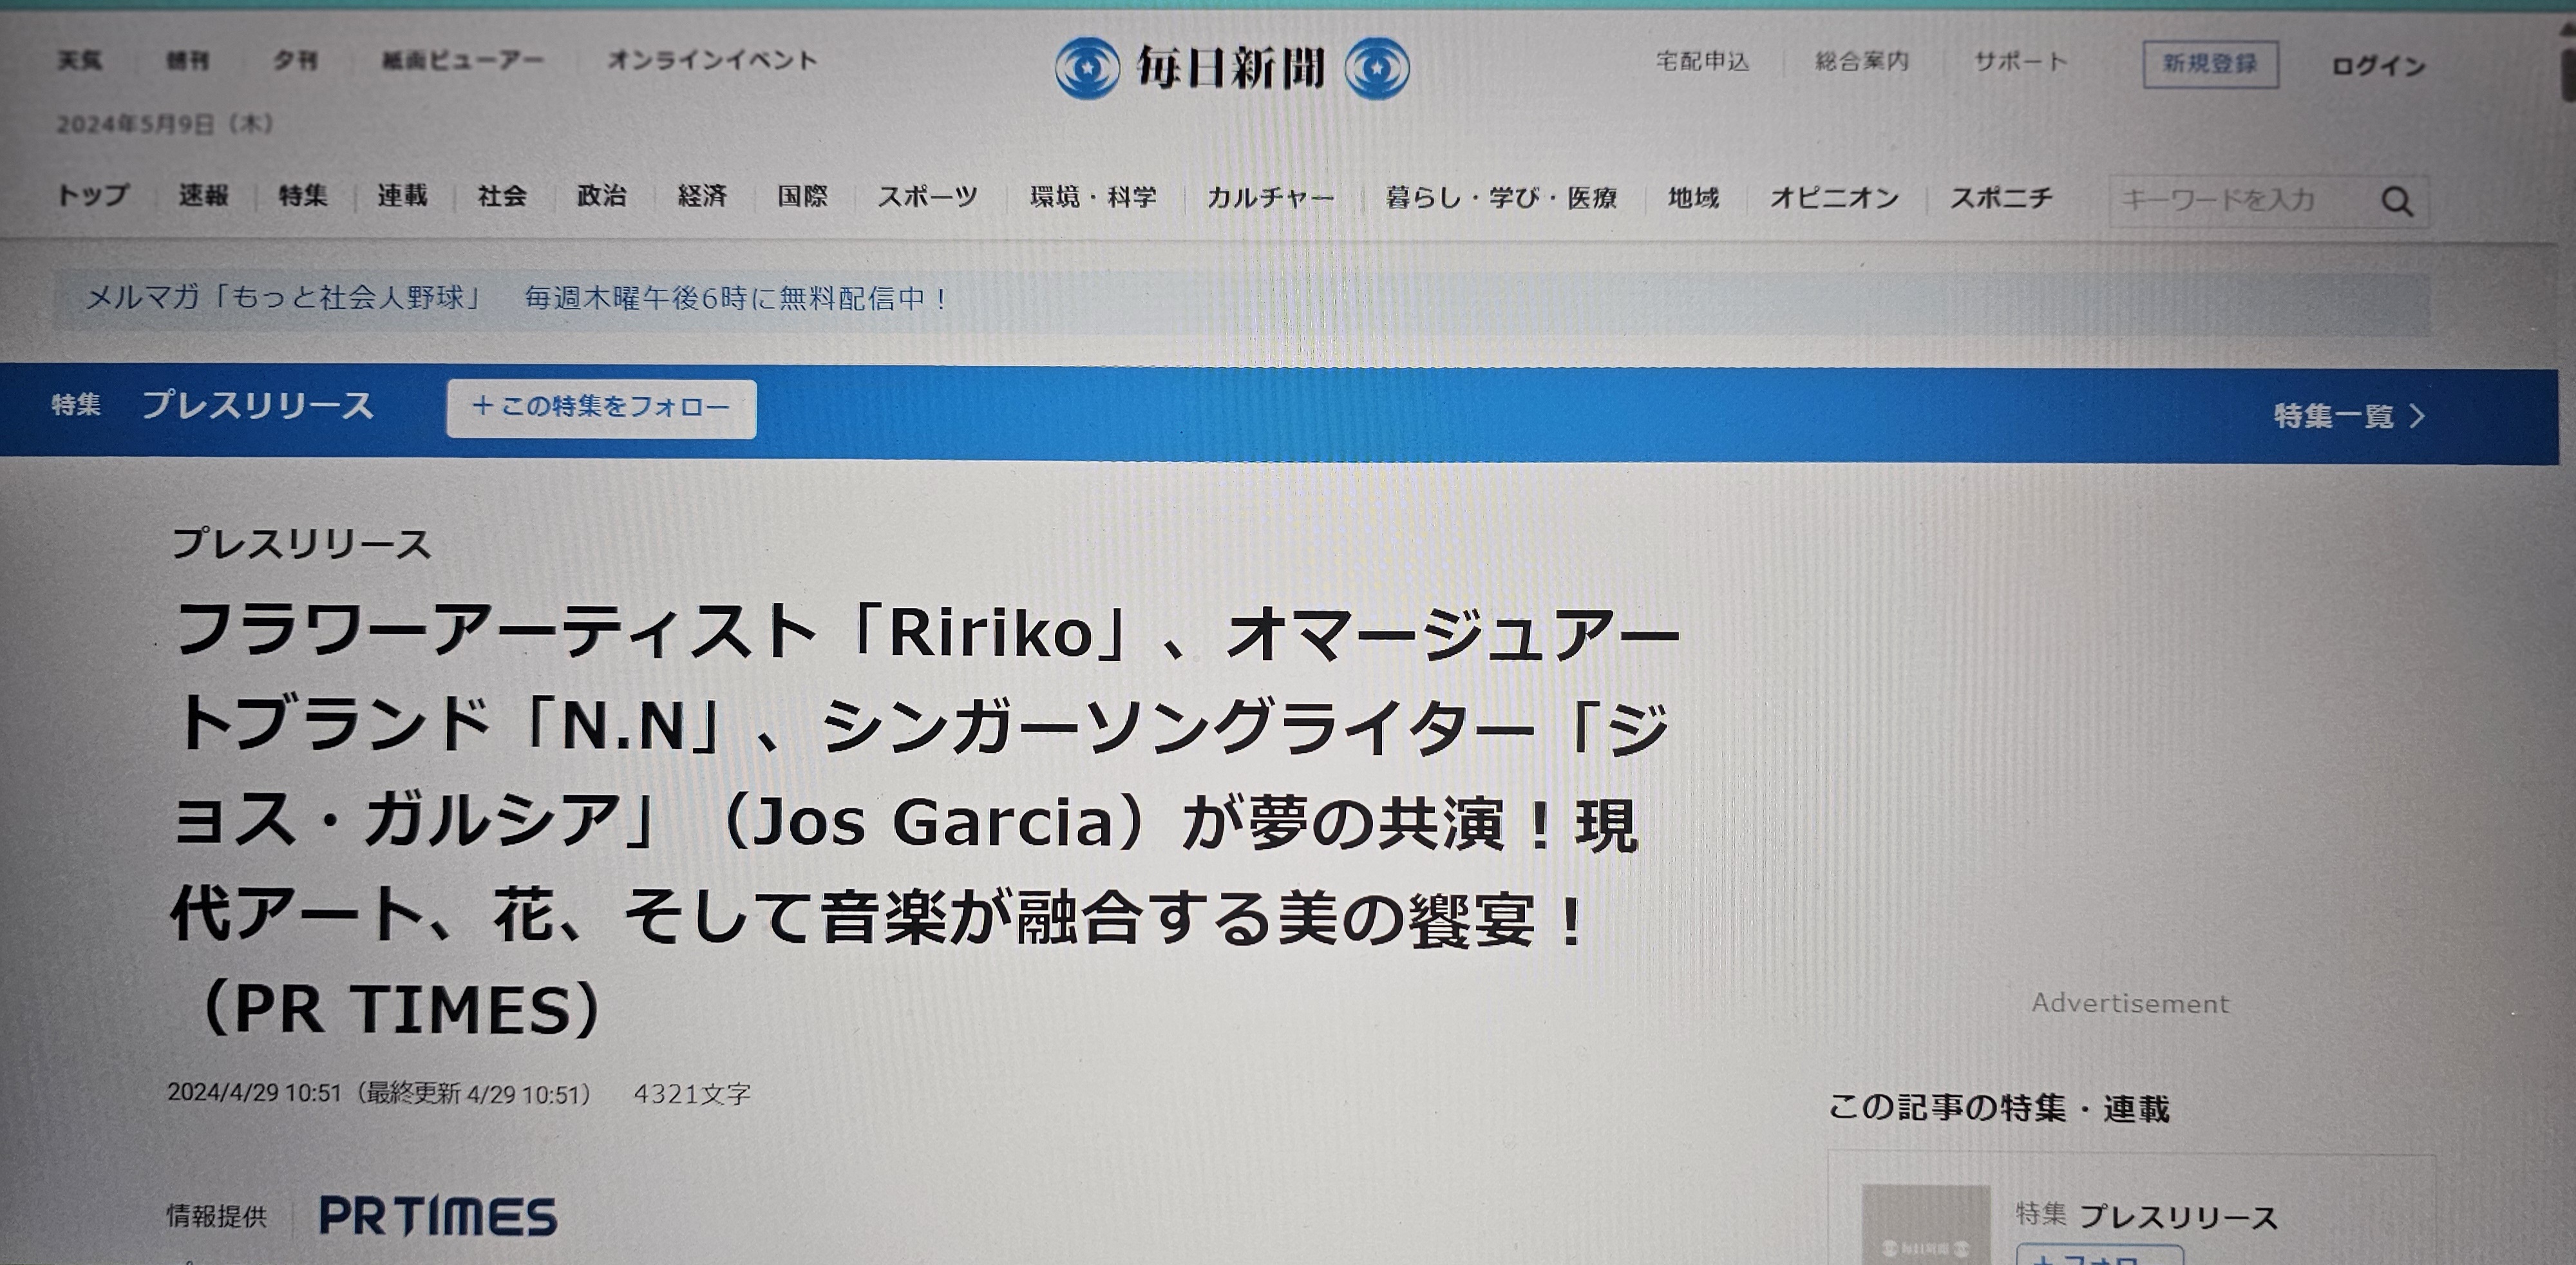
Task: Click the right Mainichi eye logo
Action: pyautogui.click(x=1377, y=68)
